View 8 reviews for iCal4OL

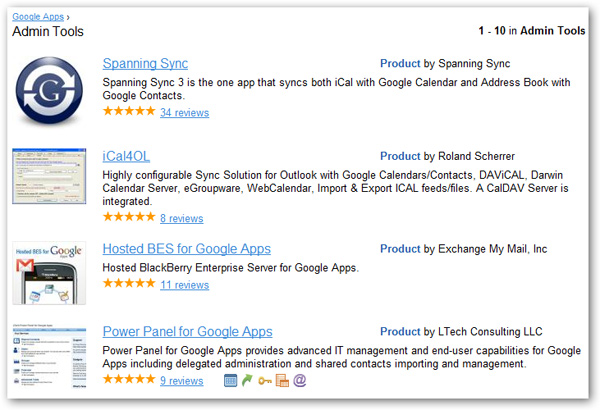point(182,218)
